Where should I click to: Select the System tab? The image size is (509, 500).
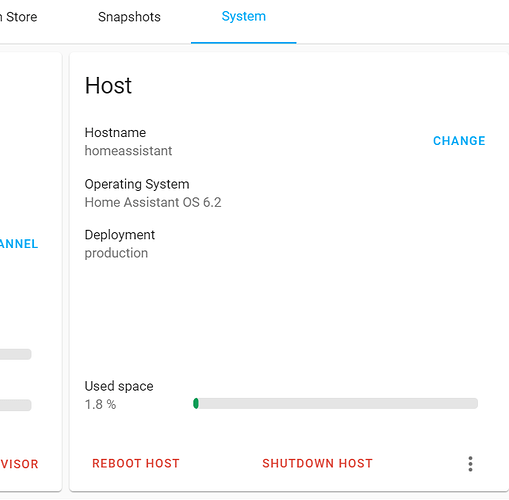[x=244, y=17]
